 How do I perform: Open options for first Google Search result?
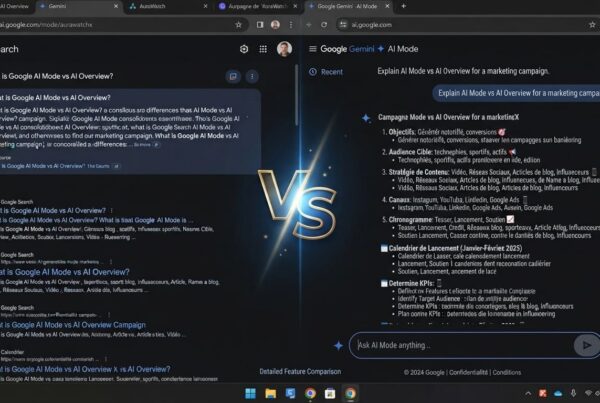[112, 210]
